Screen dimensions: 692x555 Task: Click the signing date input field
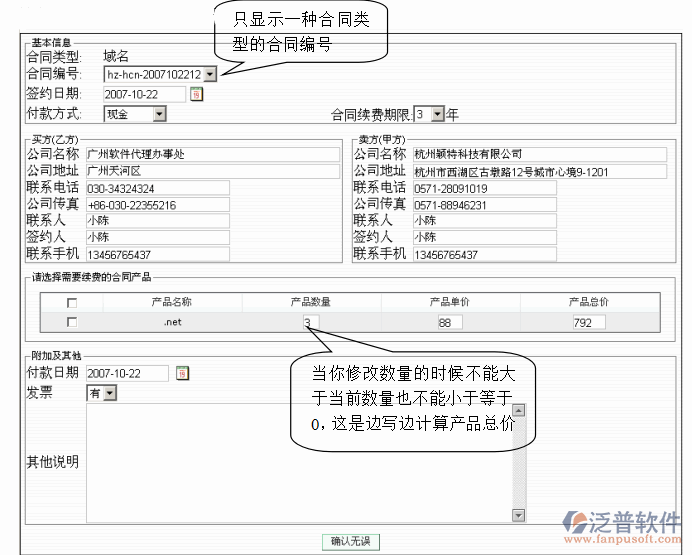(x=144, y=94)
